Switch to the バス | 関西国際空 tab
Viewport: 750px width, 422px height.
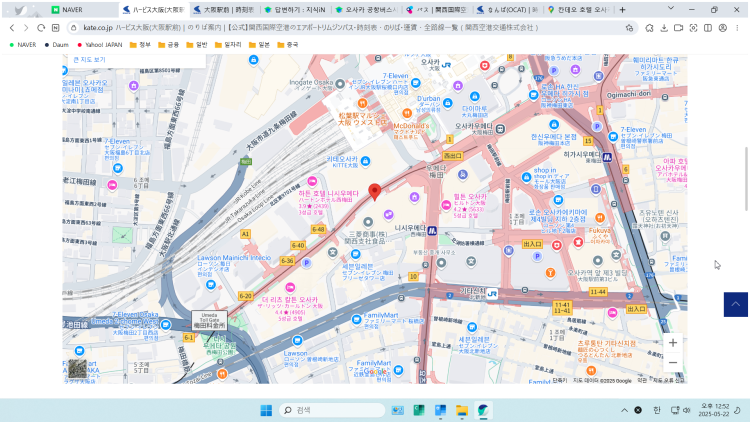(437, 10)
